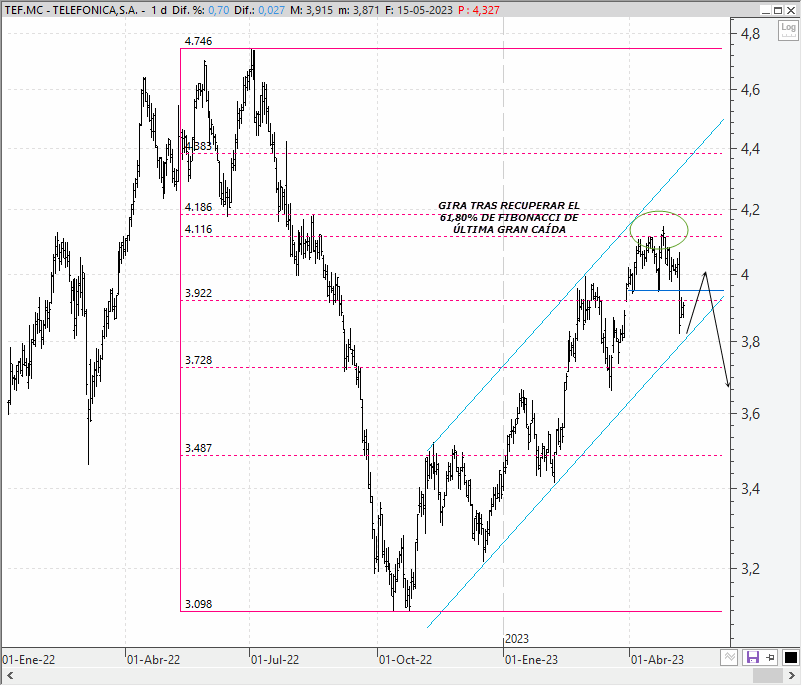Click the 3,8 price axis label

(751, 342)
